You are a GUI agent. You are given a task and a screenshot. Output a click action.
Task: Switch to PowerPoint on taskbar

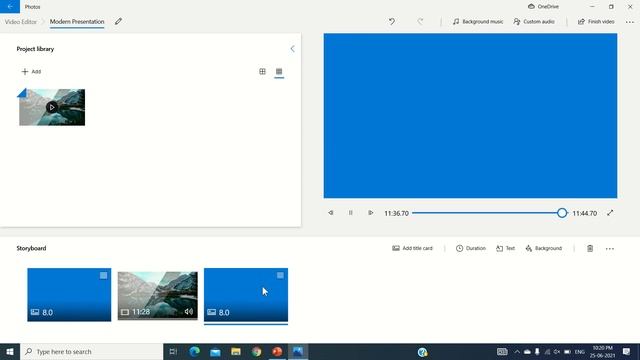pyautogui.click(x=277, y=351)
